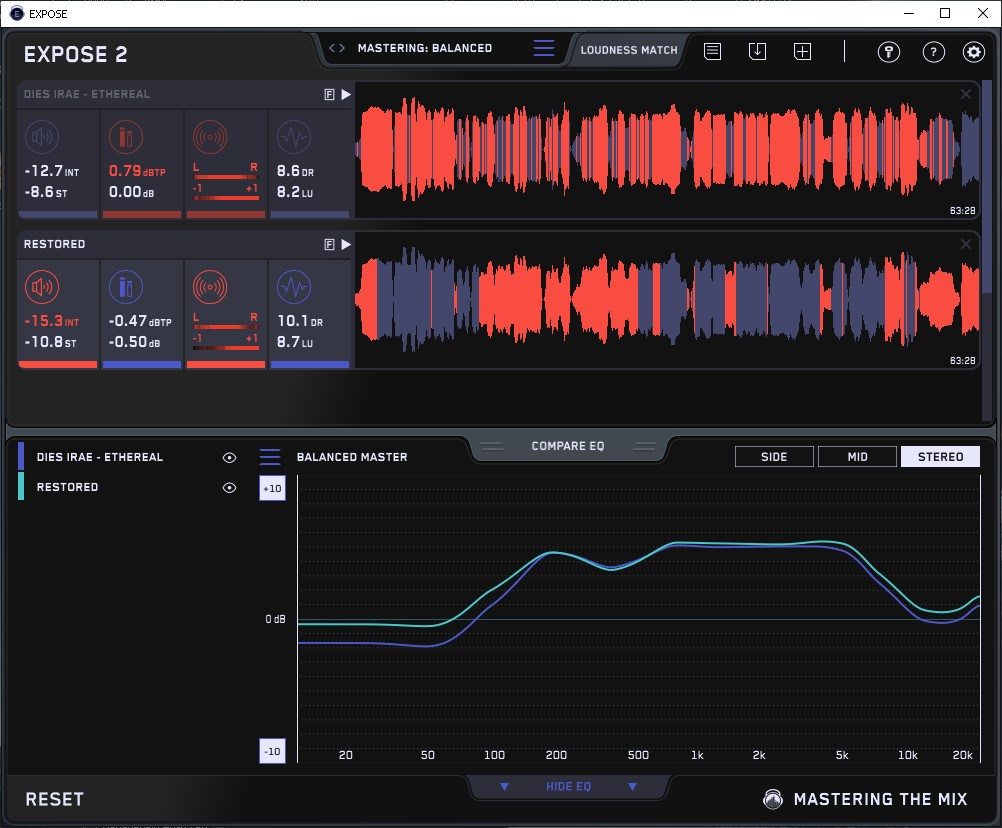The height and width of the screenshot is (828, 1002).
Task: Remove the Dies Irae - Ethereal track
Action: pyautogui.click(x=966, y=95)
